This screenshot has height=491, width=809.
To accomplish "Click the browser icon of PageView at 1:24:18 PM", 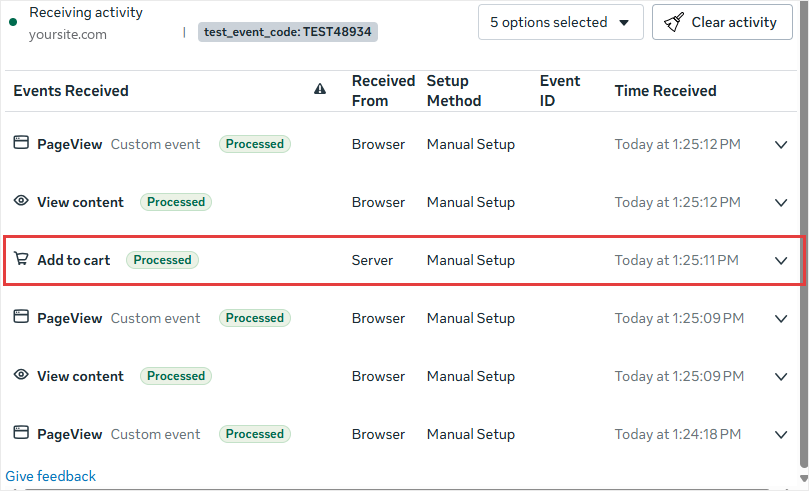I will (x=21, y=432).
